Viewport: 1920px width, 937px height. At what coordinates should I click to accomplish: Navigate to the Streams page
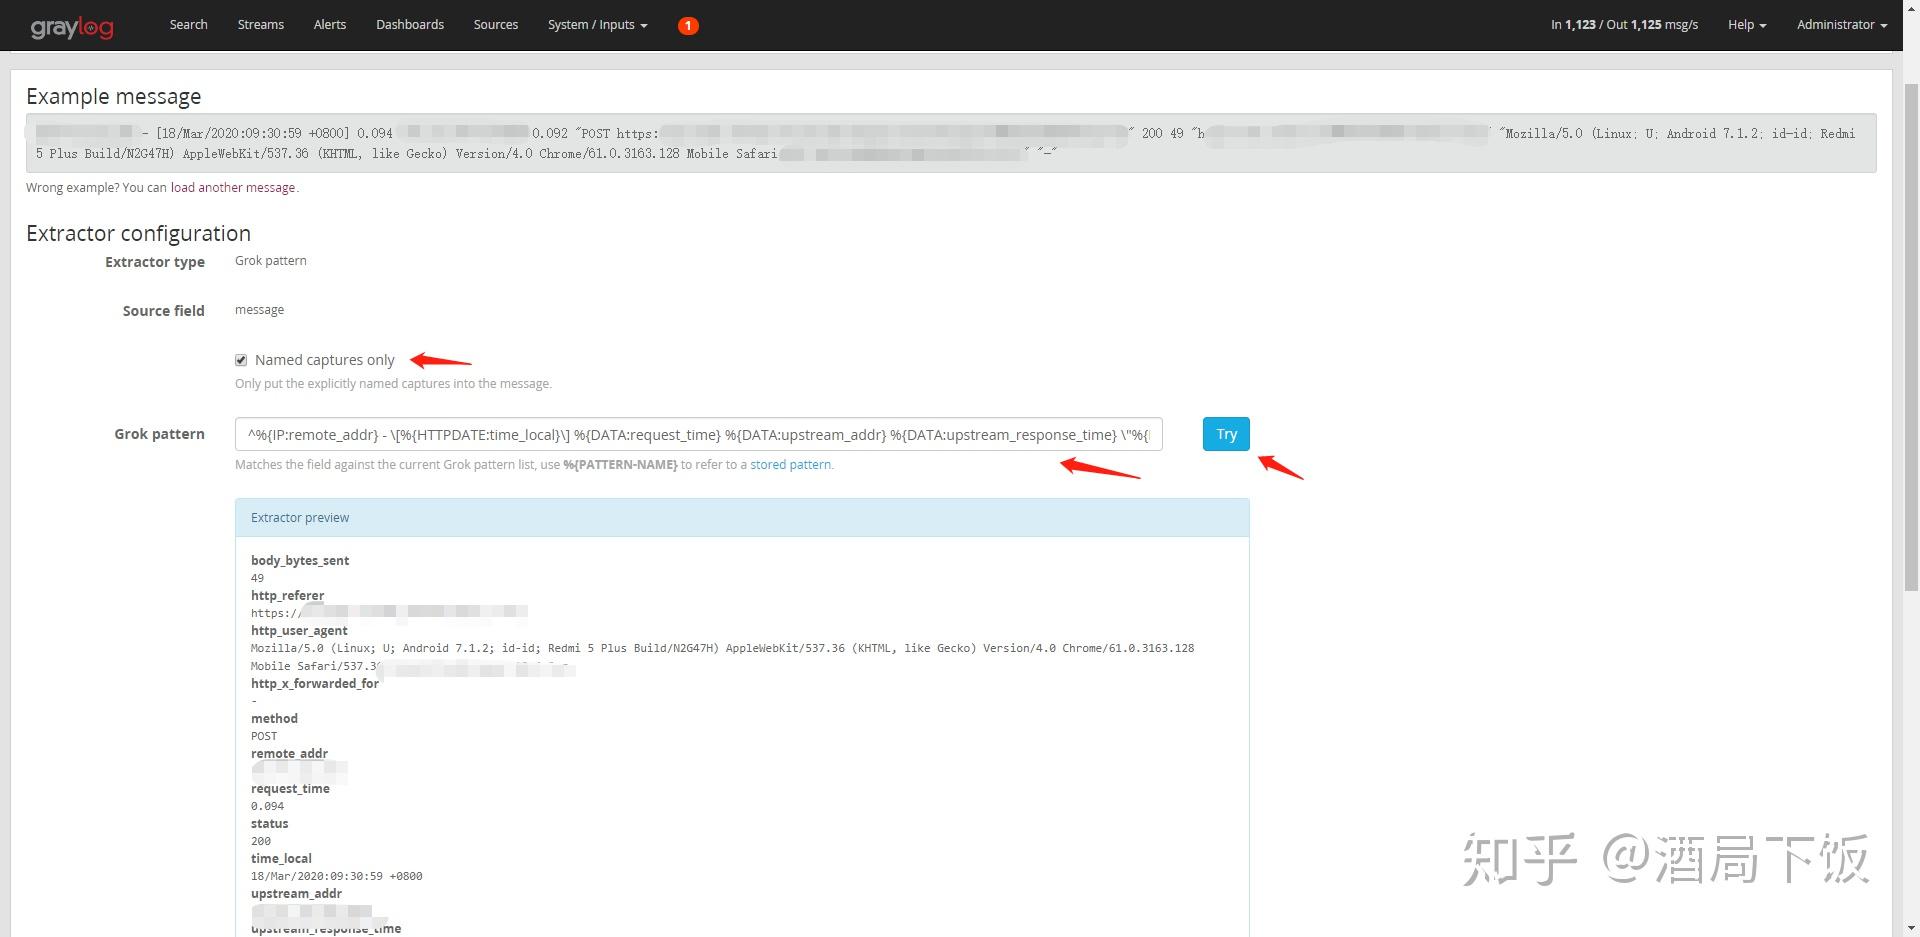tap(260, 24)
